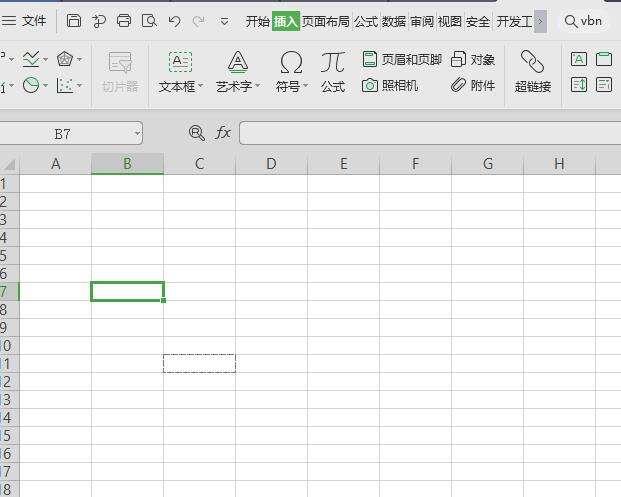Click the dashed-border cell C11
Screen dimensions: 621x497
200,364
